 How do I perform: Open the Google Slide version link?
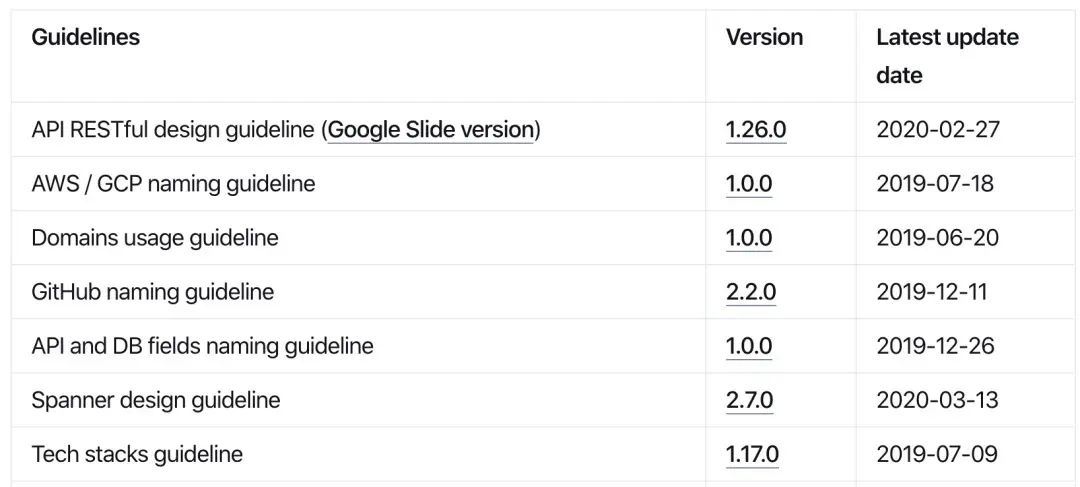point(430,130)
